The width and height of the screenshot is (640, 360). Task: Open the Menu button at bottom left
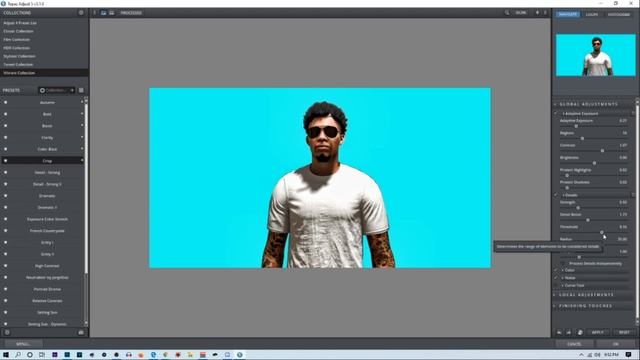(x=23, y=344)
